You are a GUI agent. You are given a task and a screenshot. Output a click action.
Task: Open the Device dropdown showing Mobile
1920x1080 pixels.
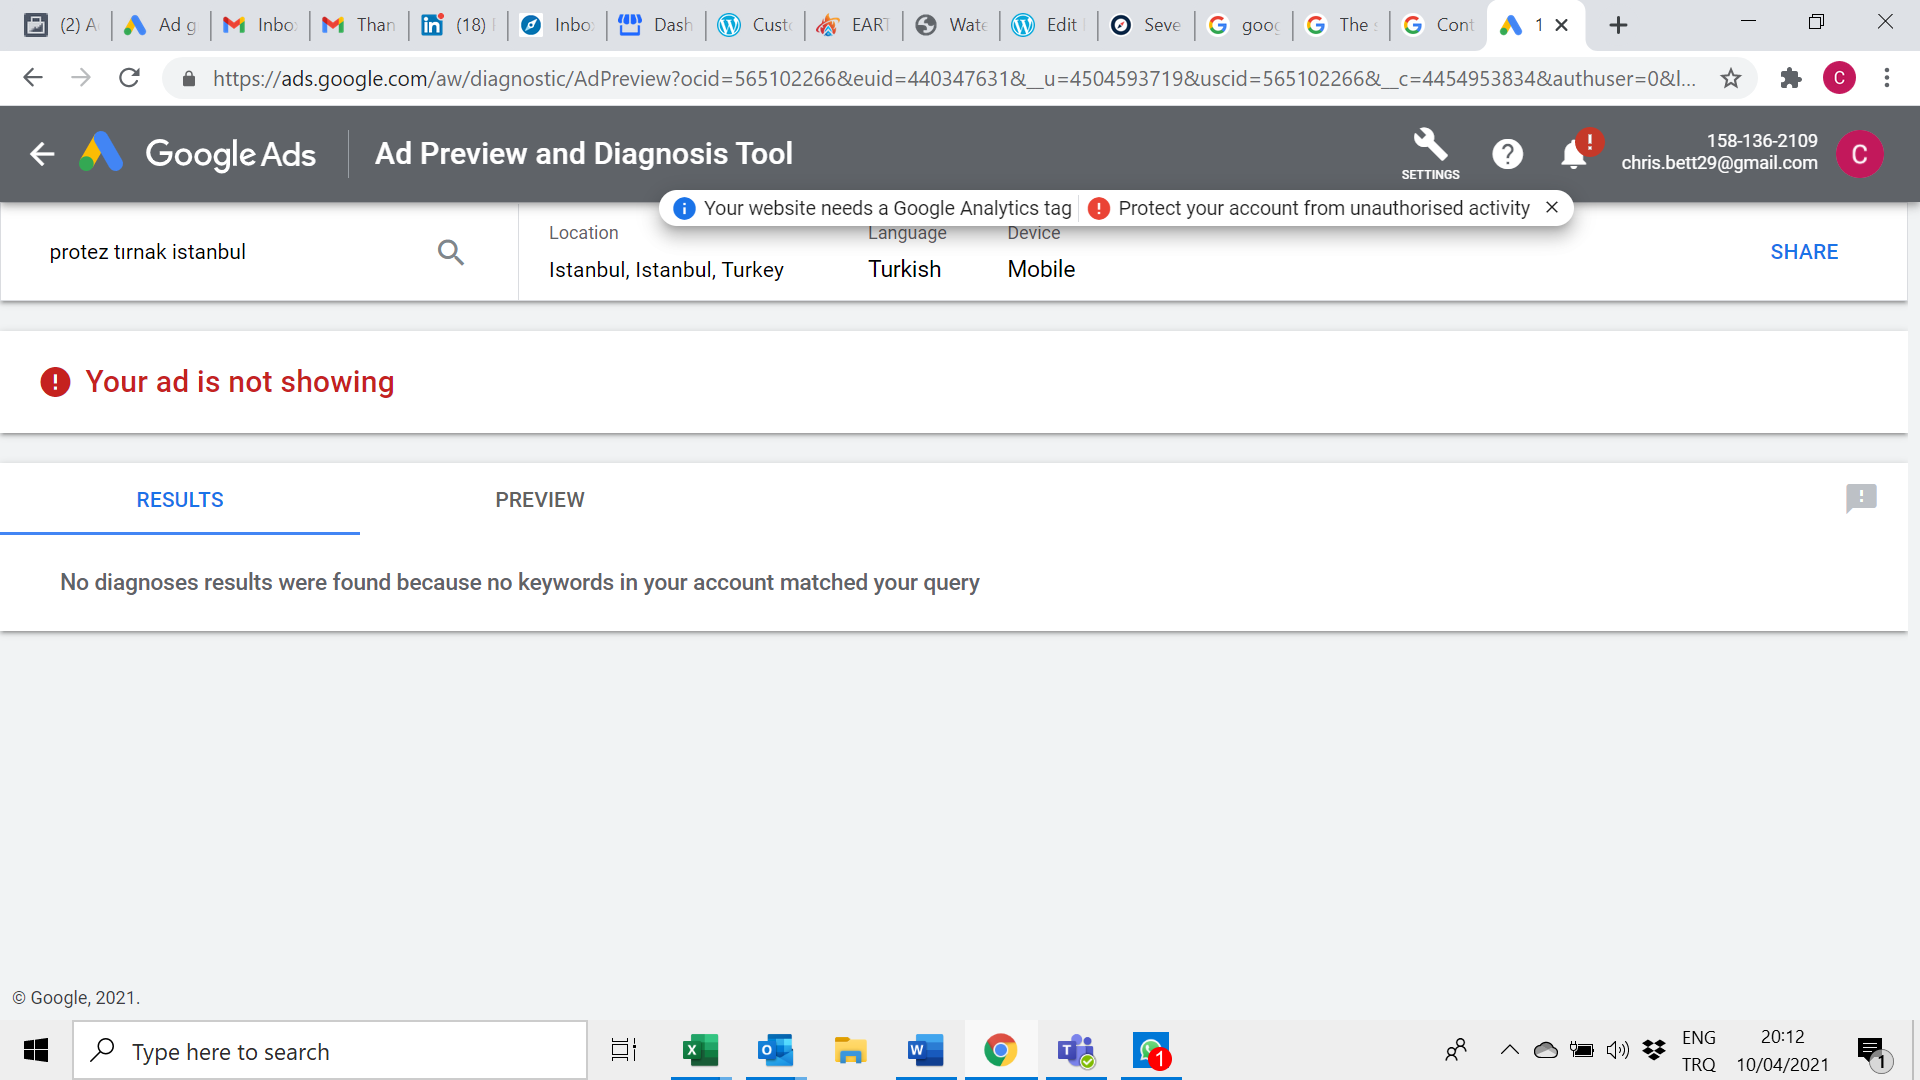(x=1041, y=269)
